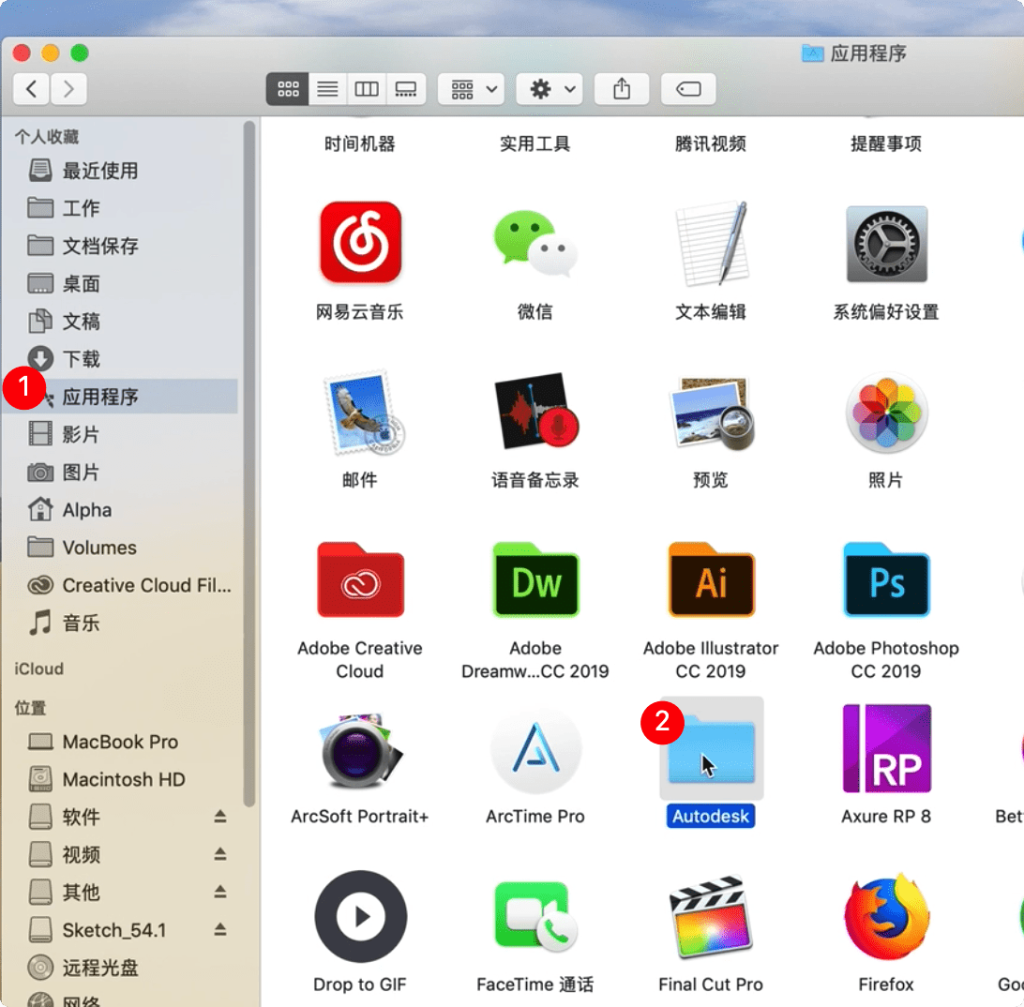The image size is (1024, 1007).
Task: Select the Adobe Illustrator CC 2019 folder
Action: point(710,581)
